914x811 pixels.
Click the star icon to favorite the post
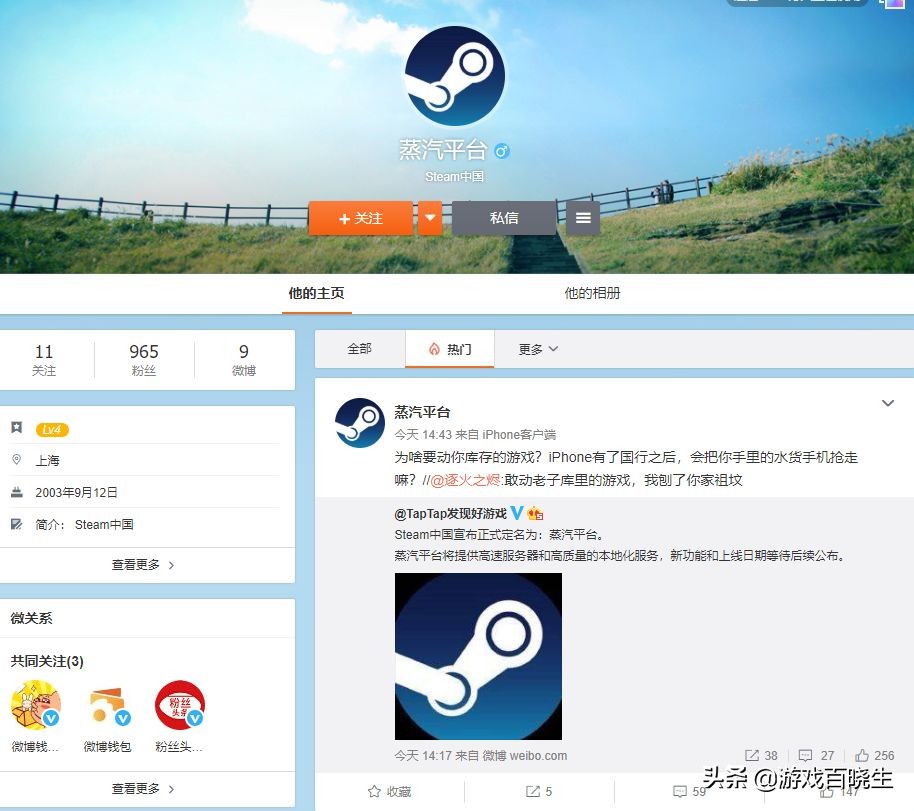coord(372,791)
